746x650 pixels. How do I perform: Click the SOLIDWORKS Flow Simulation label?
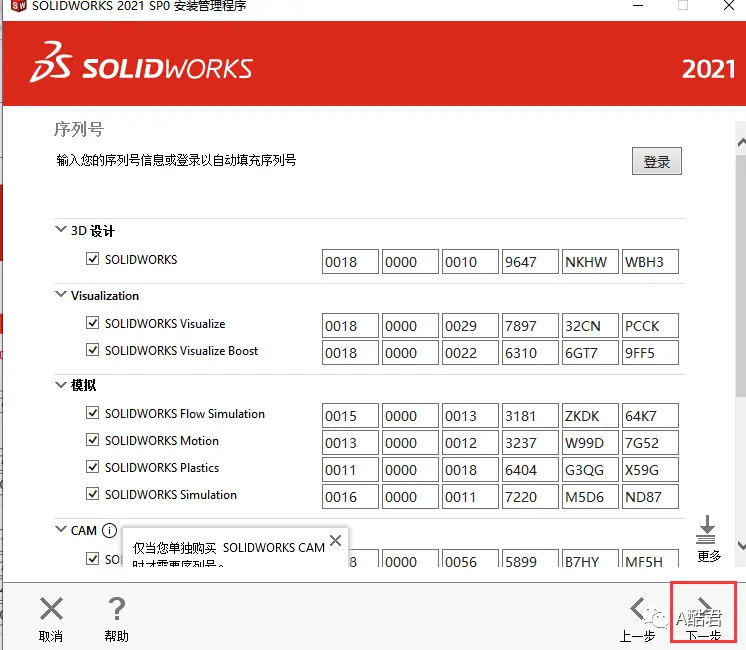pyautogui.click(x=185, y=414)
